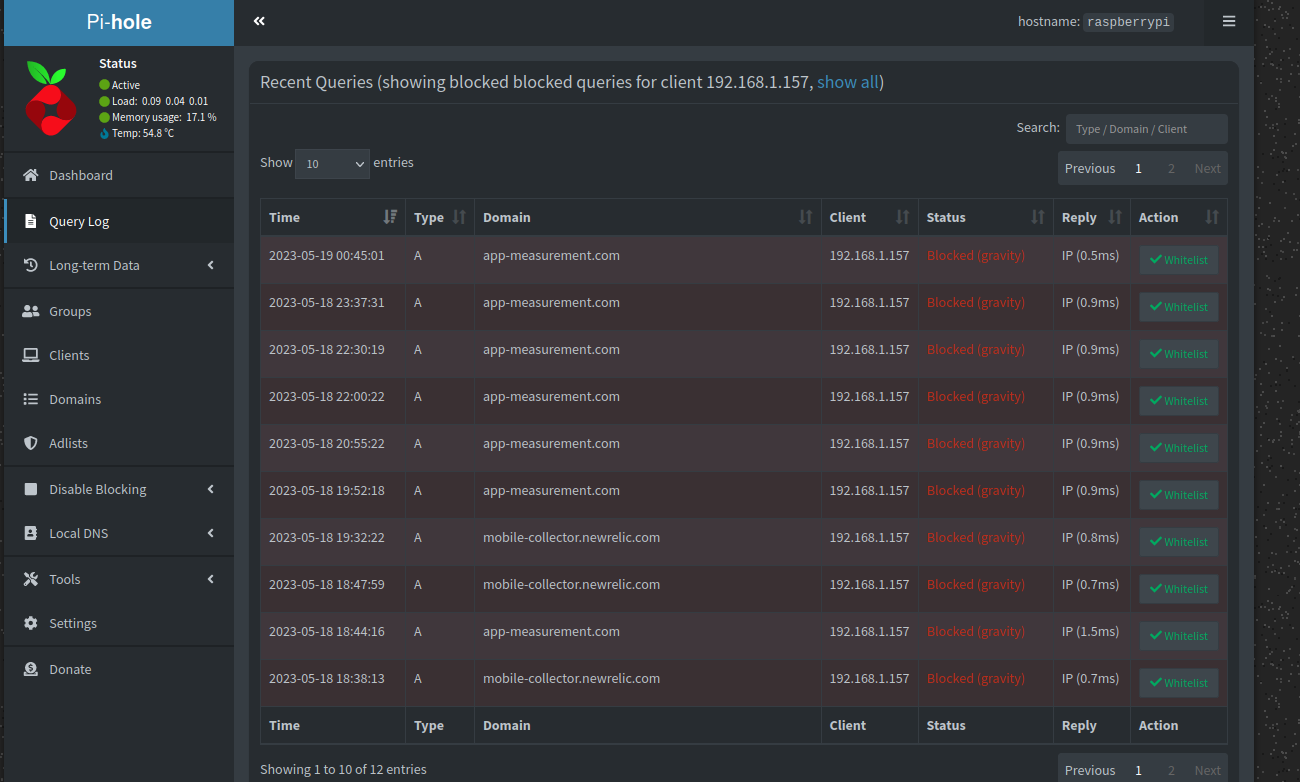This screenshot has width=1300, height=782.
Task: Click the Settings gear icon
Action: point(30,623)
